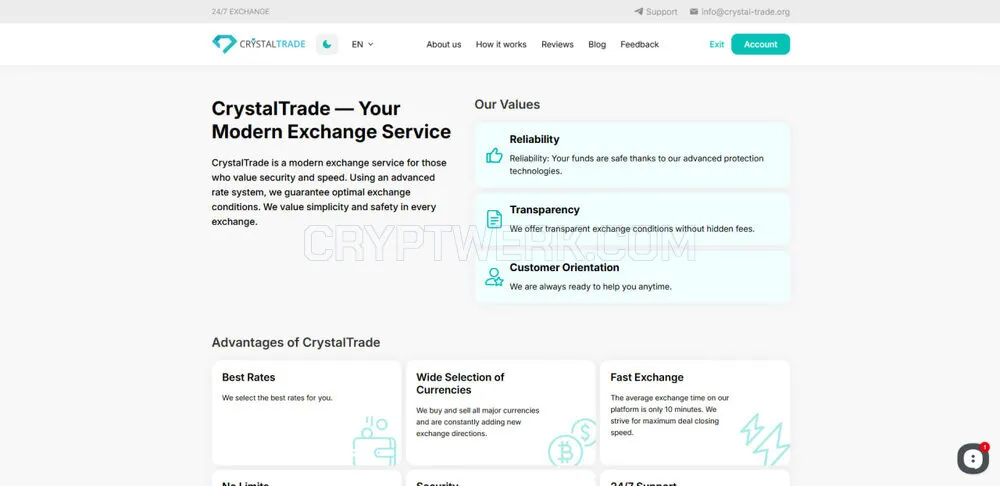This screenshot has height=486, width=1000.
Task: Open the EN language dropdown
Action: 362,44
